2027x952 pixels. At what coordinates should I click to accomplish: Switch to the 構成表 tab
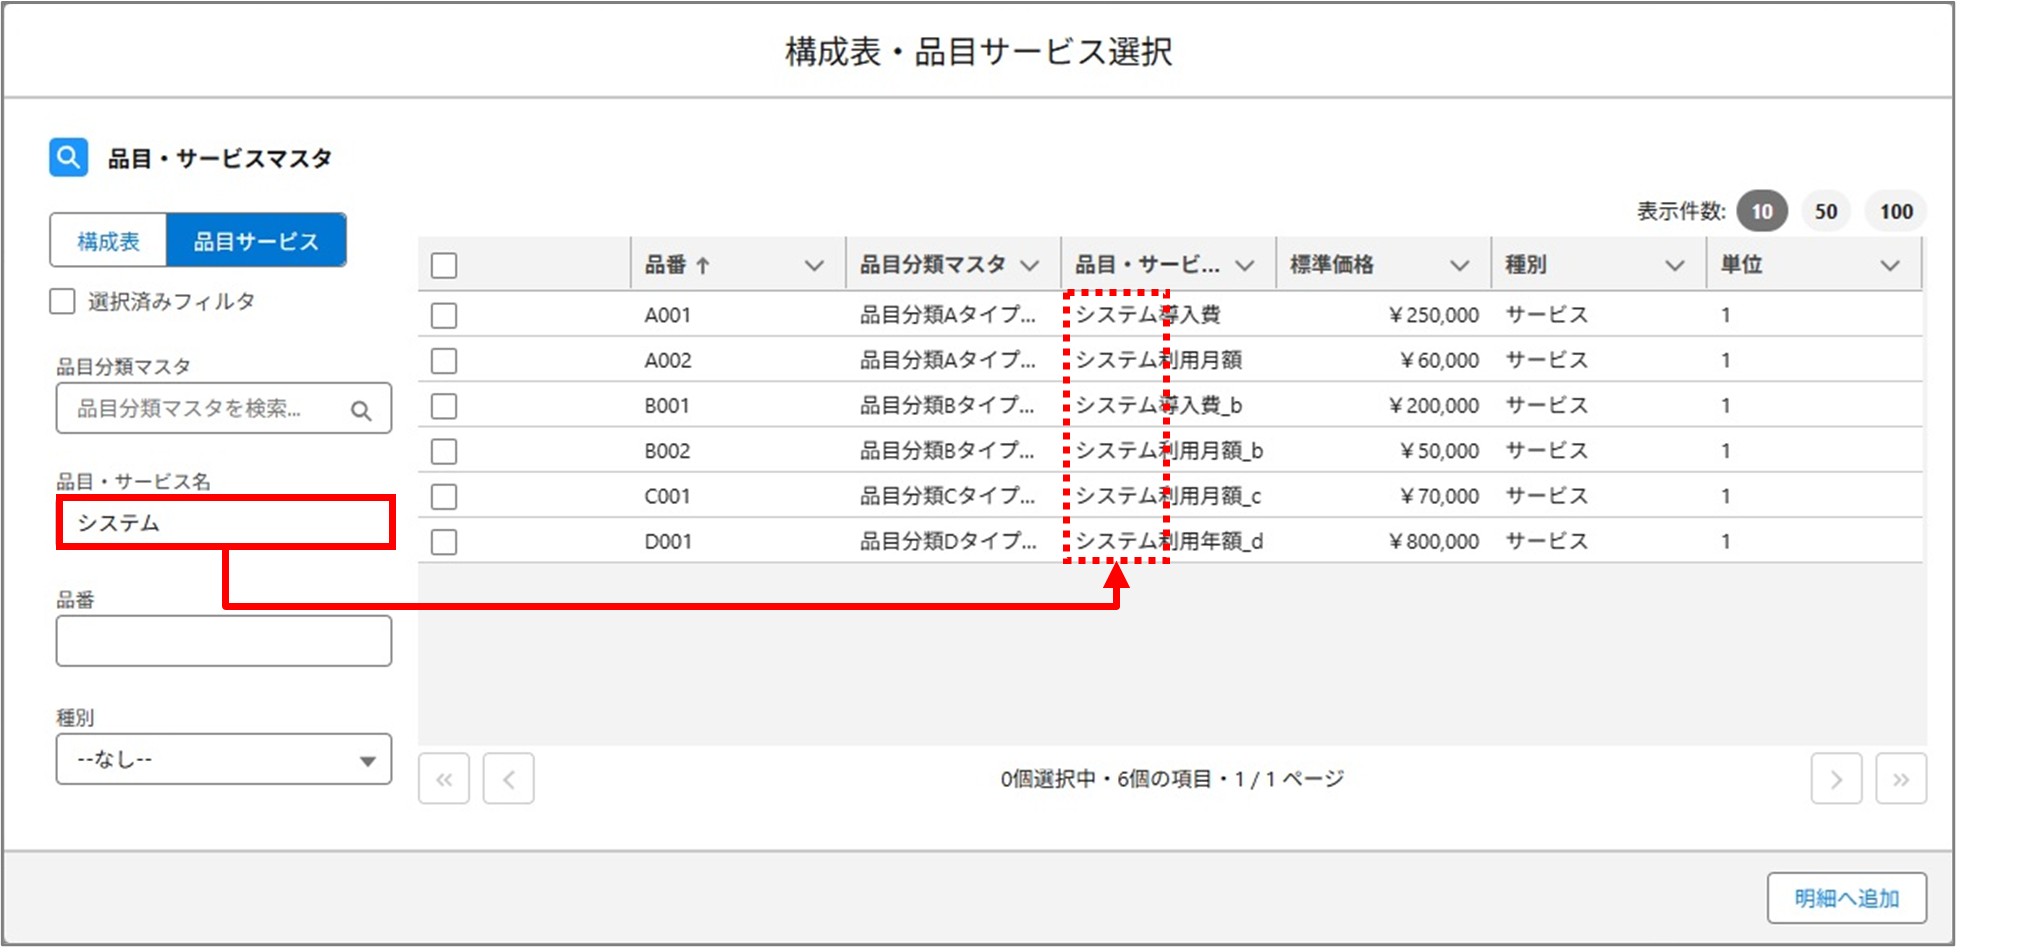tap(108, 240)
